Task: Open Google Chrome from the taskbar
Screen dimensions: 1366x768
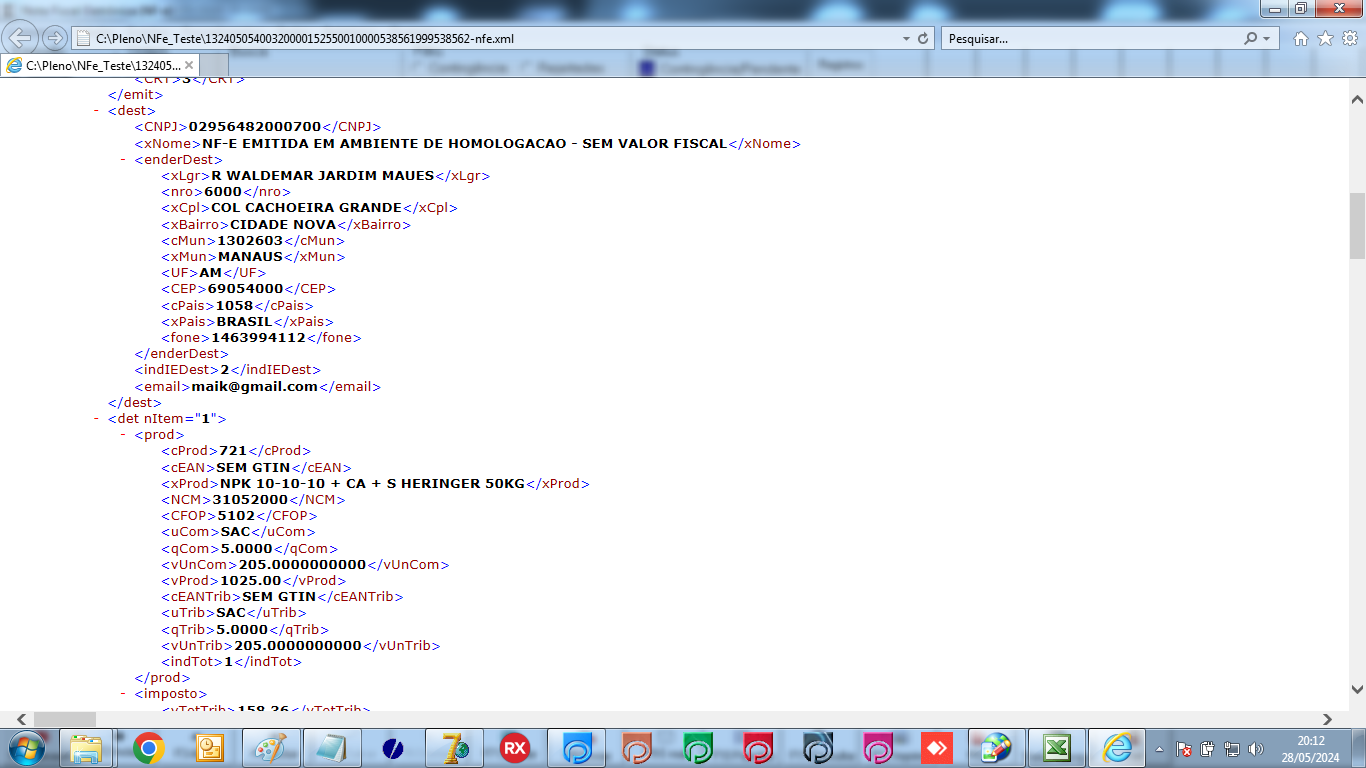Action: (149, 747)
